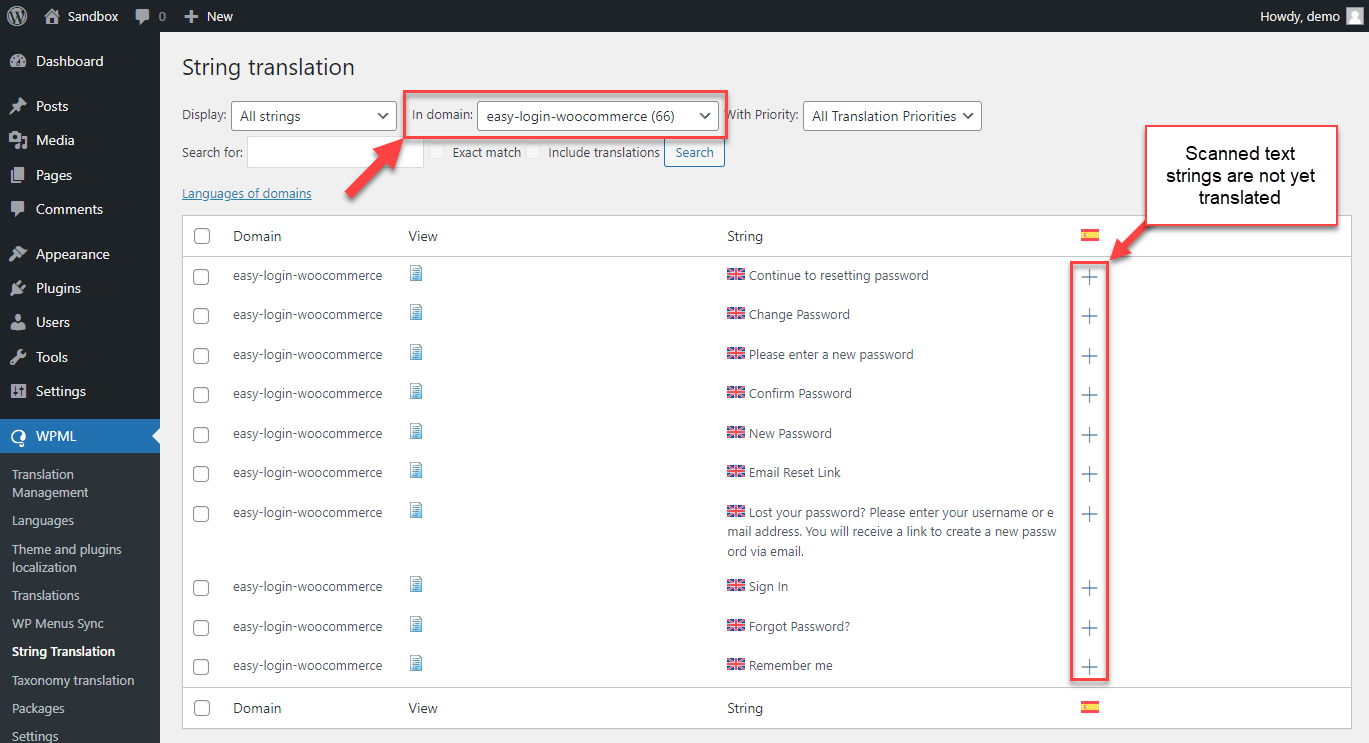The width and height of the screenshot is (1369, 743).
Task: Open the Languages of domains link
Action: (247, 193)
